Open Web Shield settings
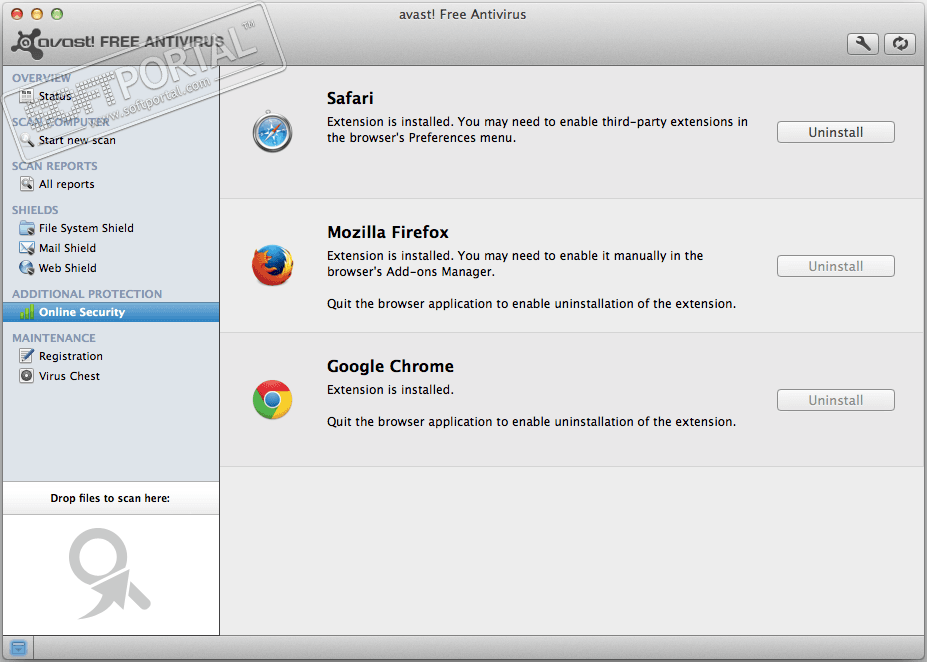The image size is (927, 662). click(x=67, y=268)
